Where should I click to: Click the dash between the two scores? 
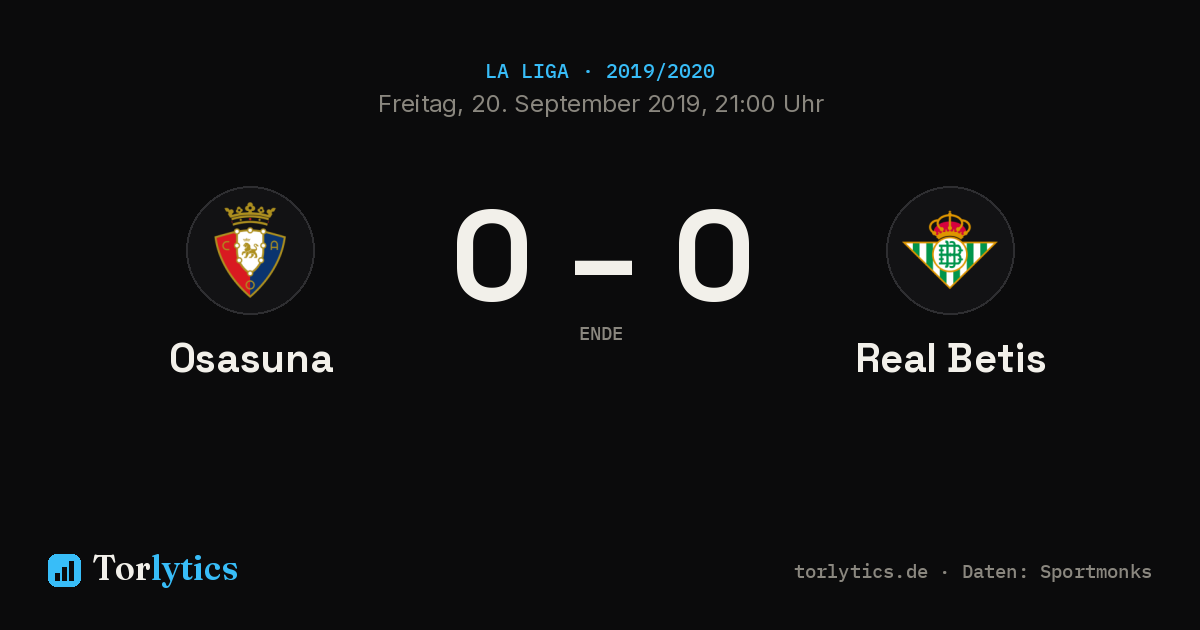603,267
